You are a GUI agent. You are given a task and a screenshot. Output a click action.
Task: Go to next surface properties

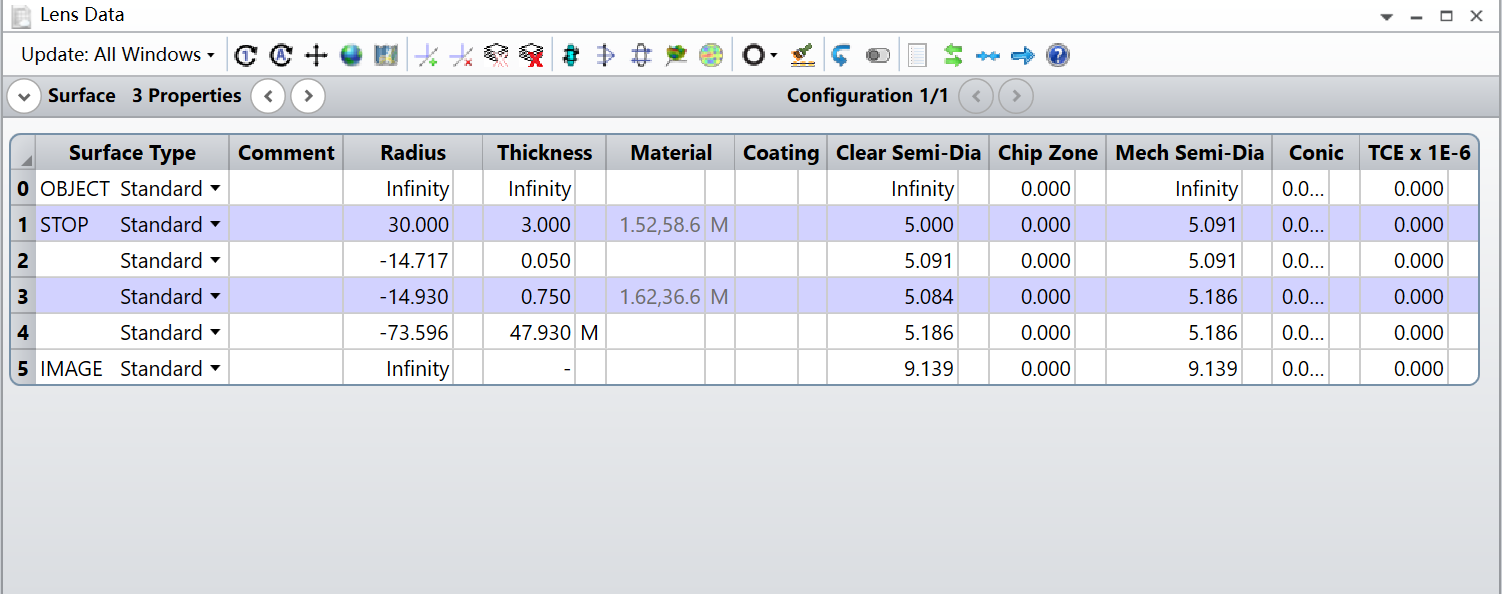click(308, 96)
